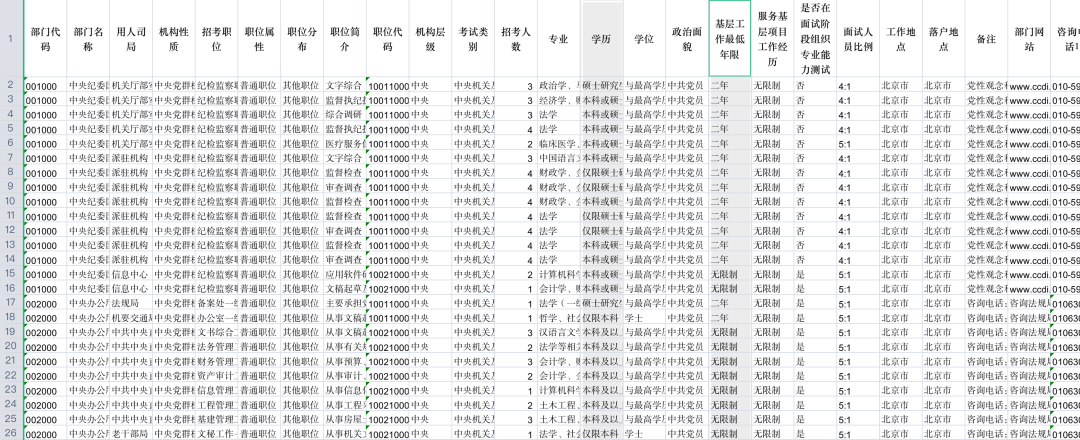Viewport: 1080px width, 440px height.
Task: Select the 落户地点 header cell
Action: coord(942,39)
